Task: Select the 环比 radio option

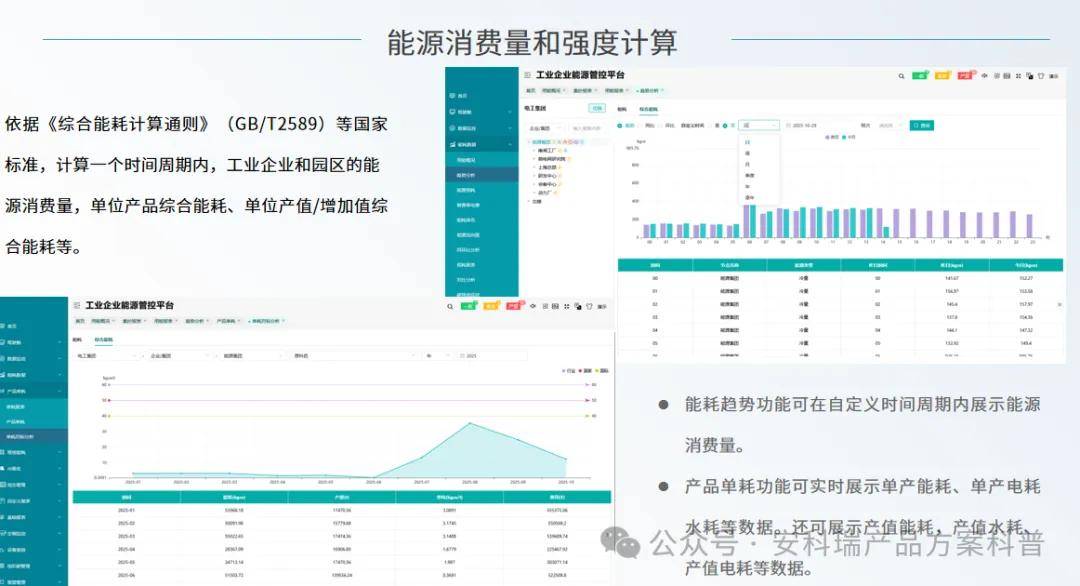Action: click(x=669, y=126)
